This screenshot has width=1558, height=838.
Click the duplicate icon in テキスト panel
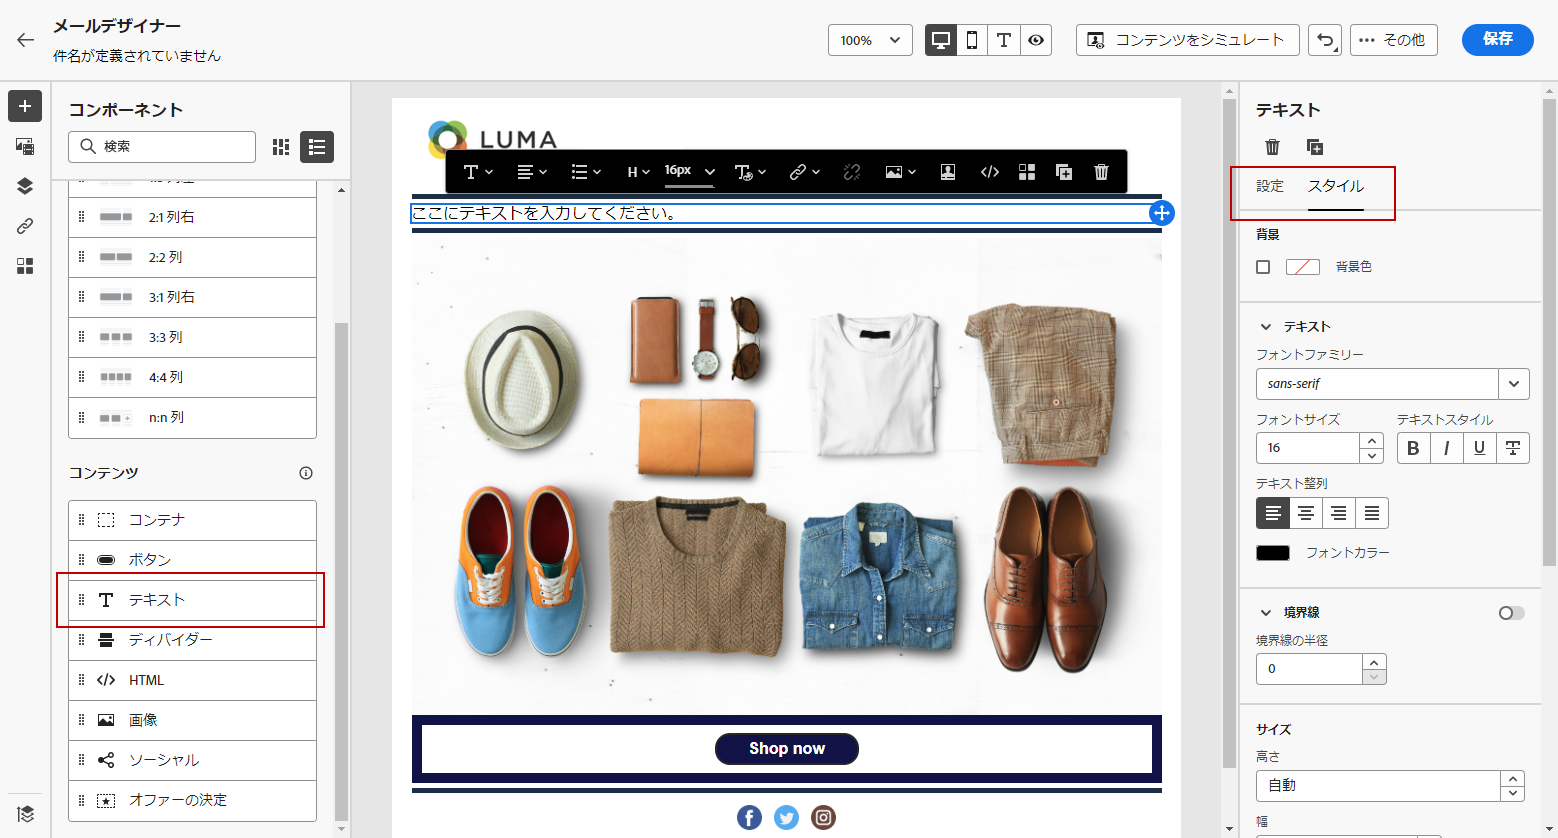click(1315, 147)
